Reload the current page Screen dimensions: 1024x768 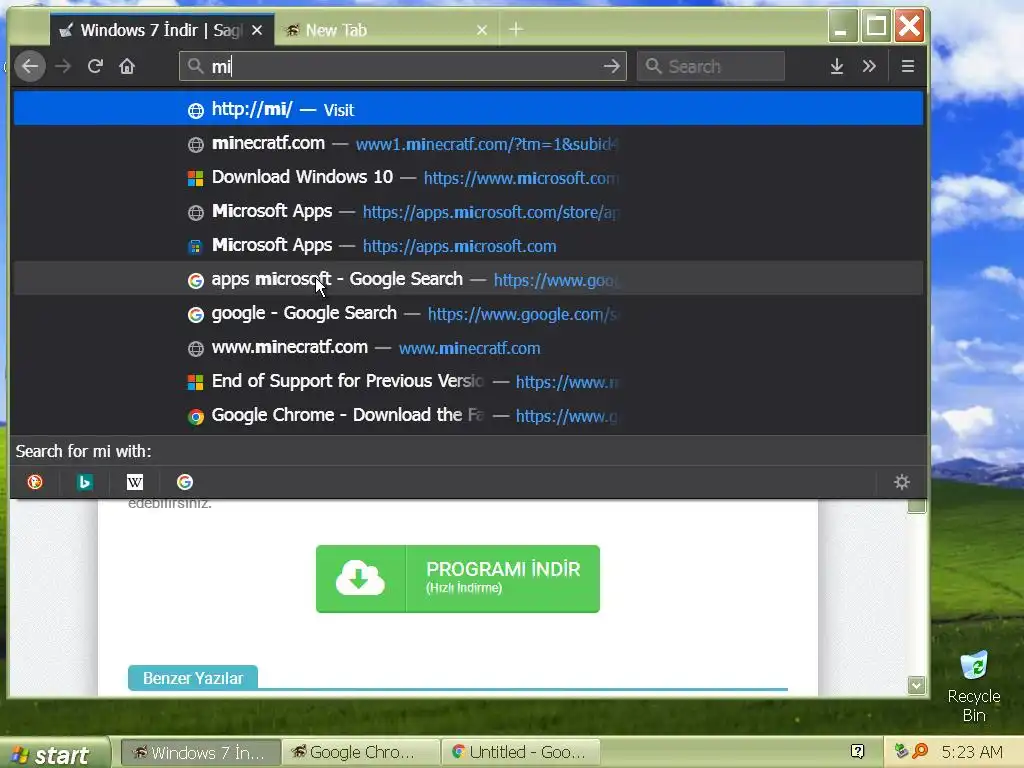point(95,66)
